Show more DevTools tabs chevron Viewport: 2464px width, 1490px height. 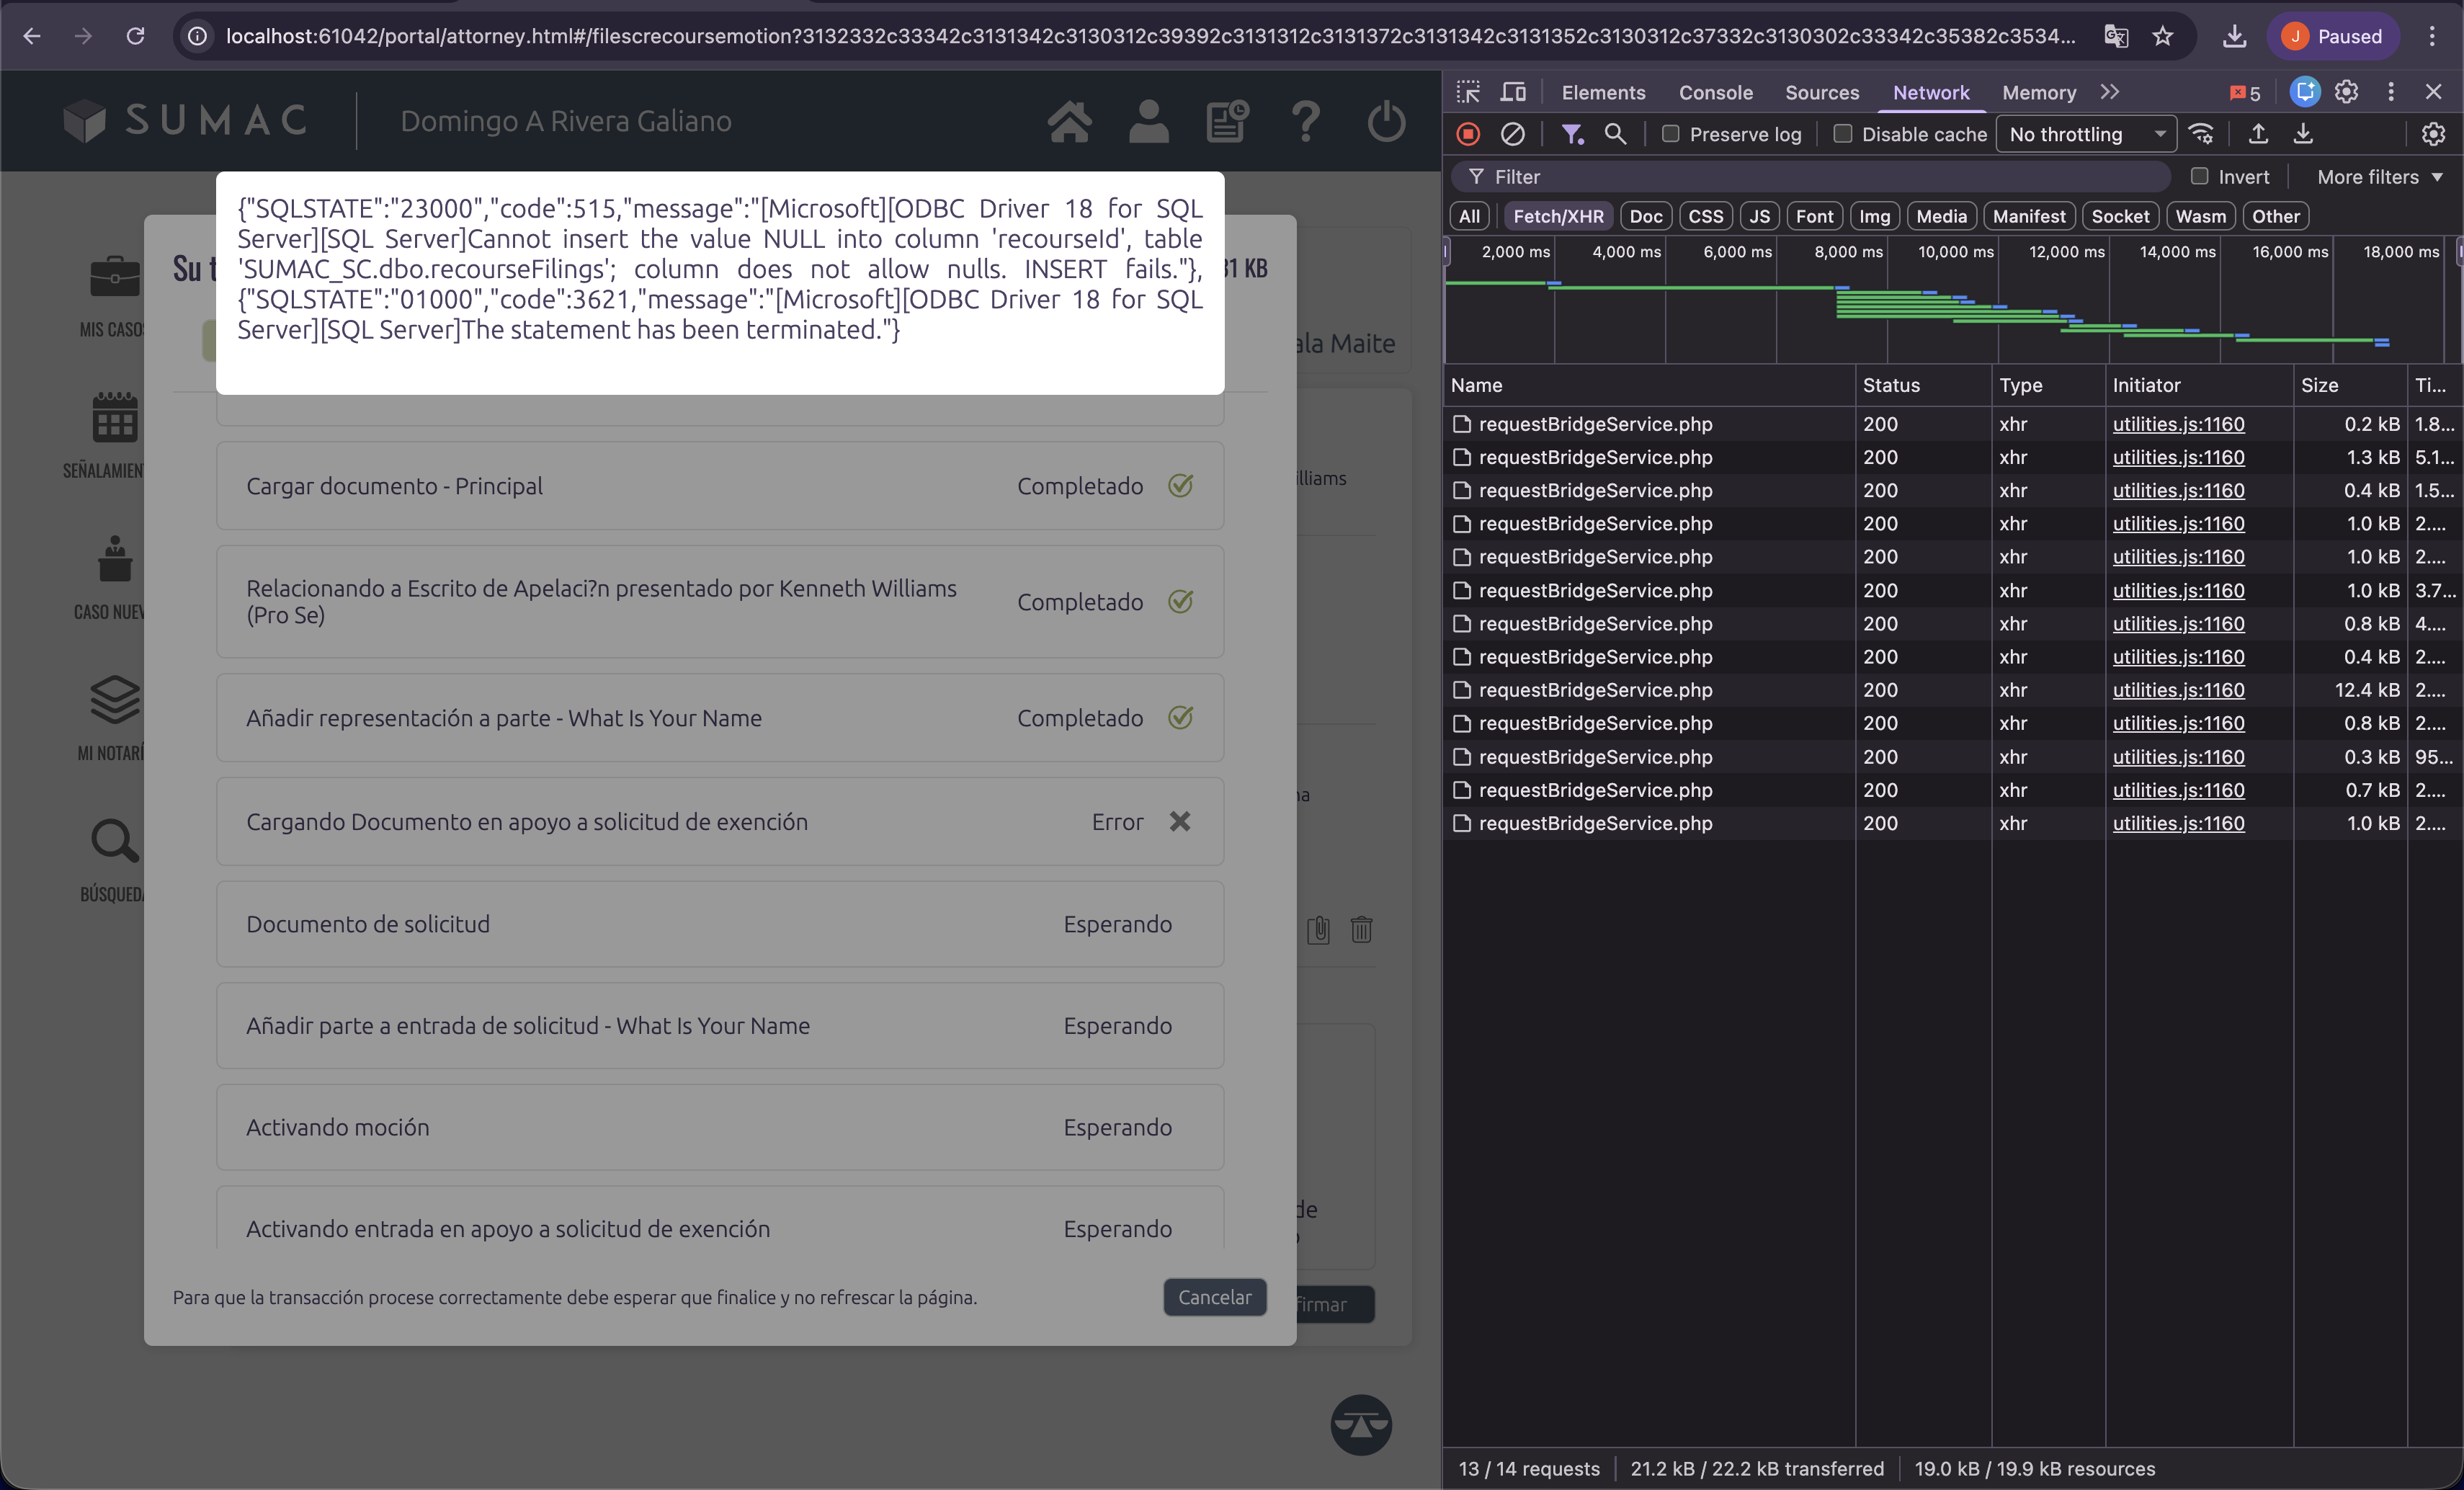coord(2110,92)
